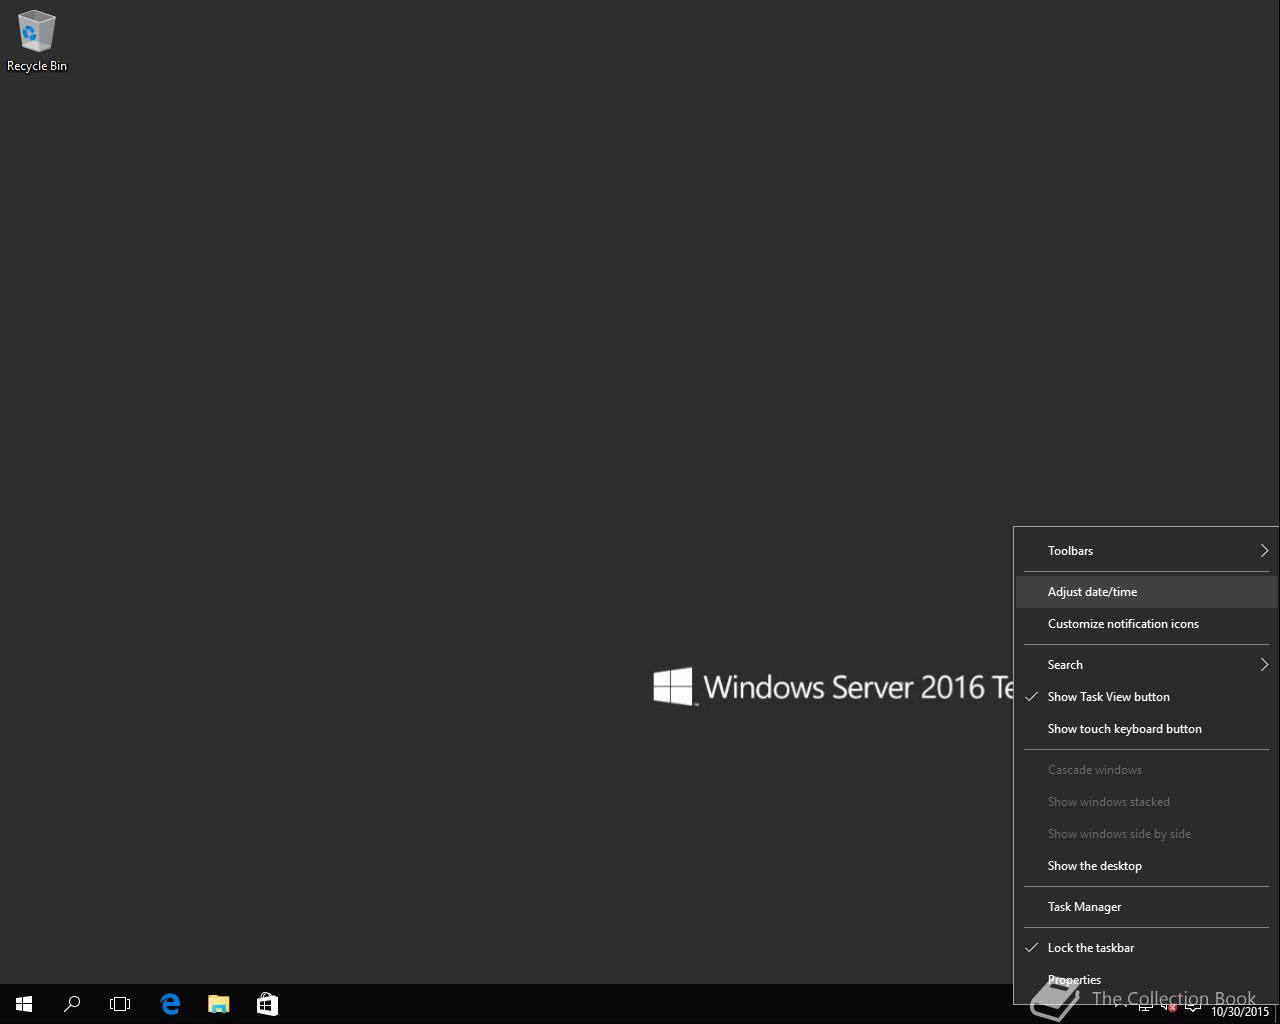Open the Start menu Windows button

(24, 1004)
